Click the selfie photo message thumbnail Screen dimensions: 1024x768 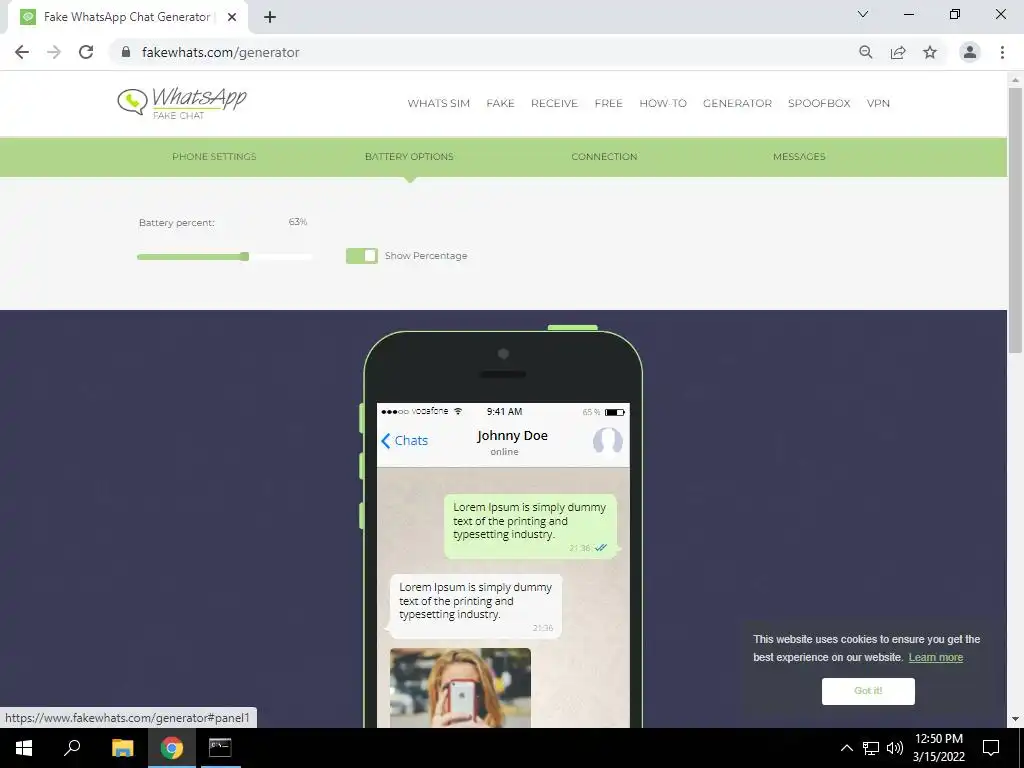[x=460, y=688]
